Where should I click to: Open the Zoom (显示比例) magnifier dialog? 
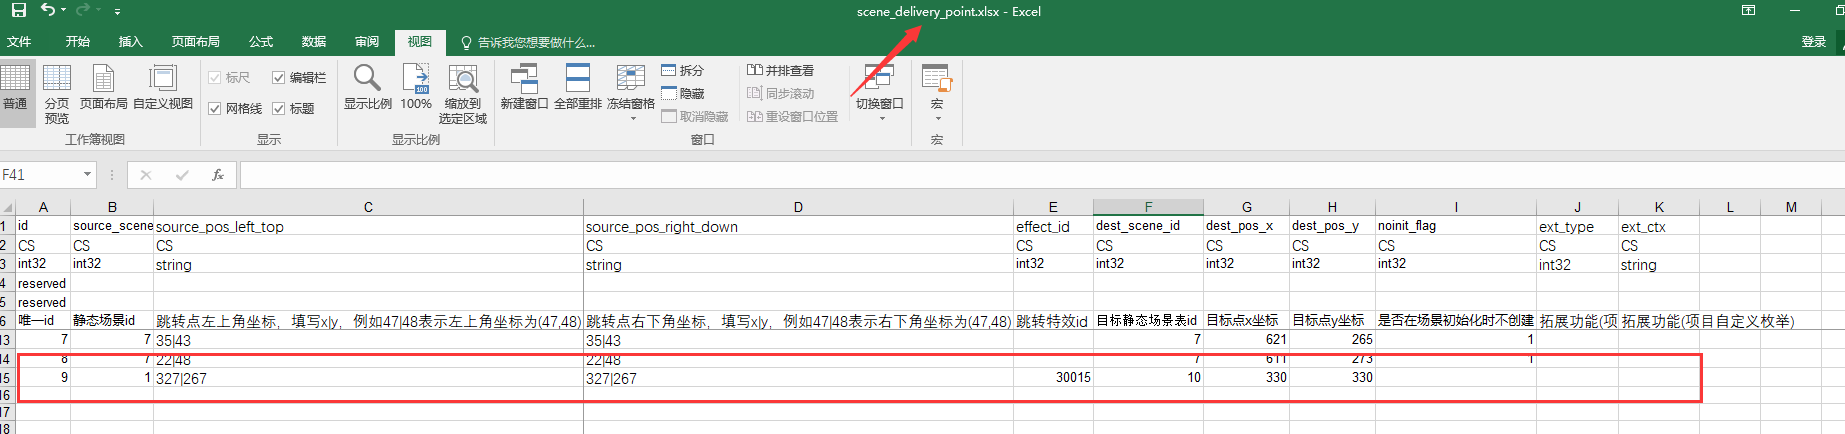point(367,88)
